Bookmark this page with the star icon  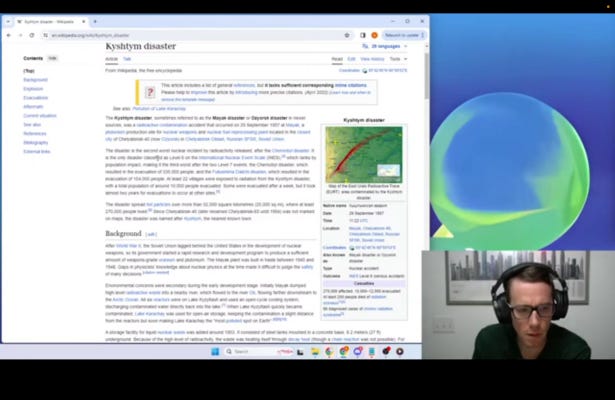pos(347,35)
